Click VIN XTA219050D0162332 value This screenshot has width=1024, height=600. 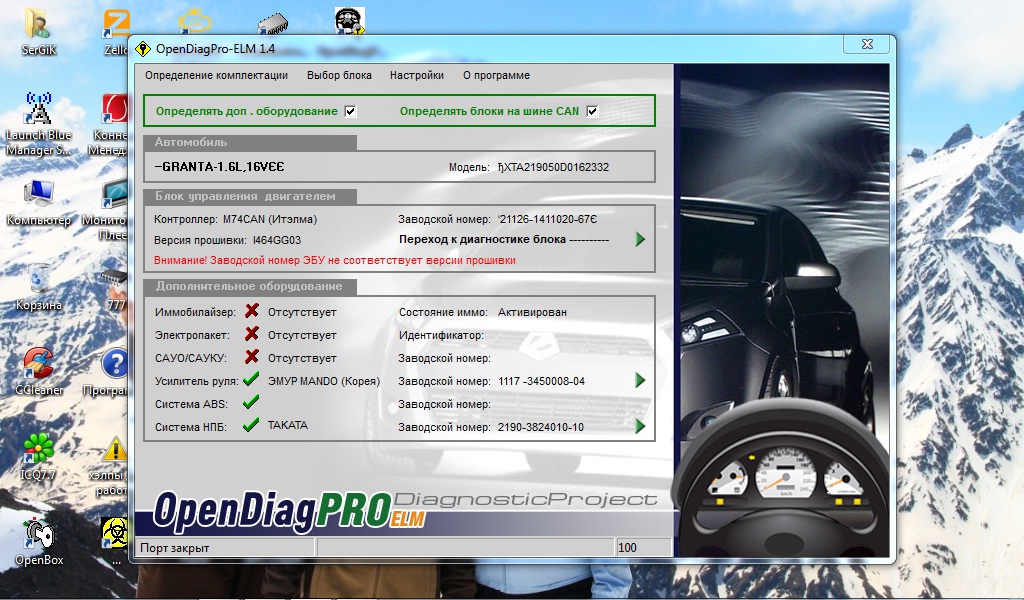(x=553, y=167)
